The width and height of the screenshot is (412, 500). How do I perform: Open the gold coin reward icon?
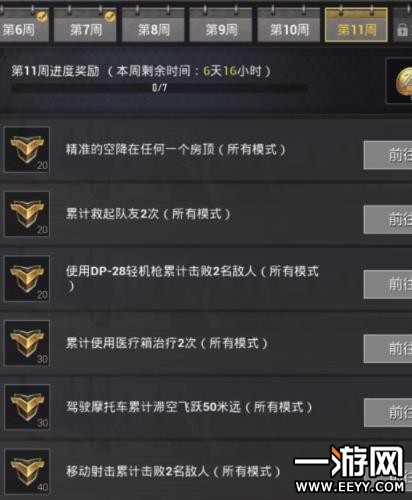[x=403, y=81]
